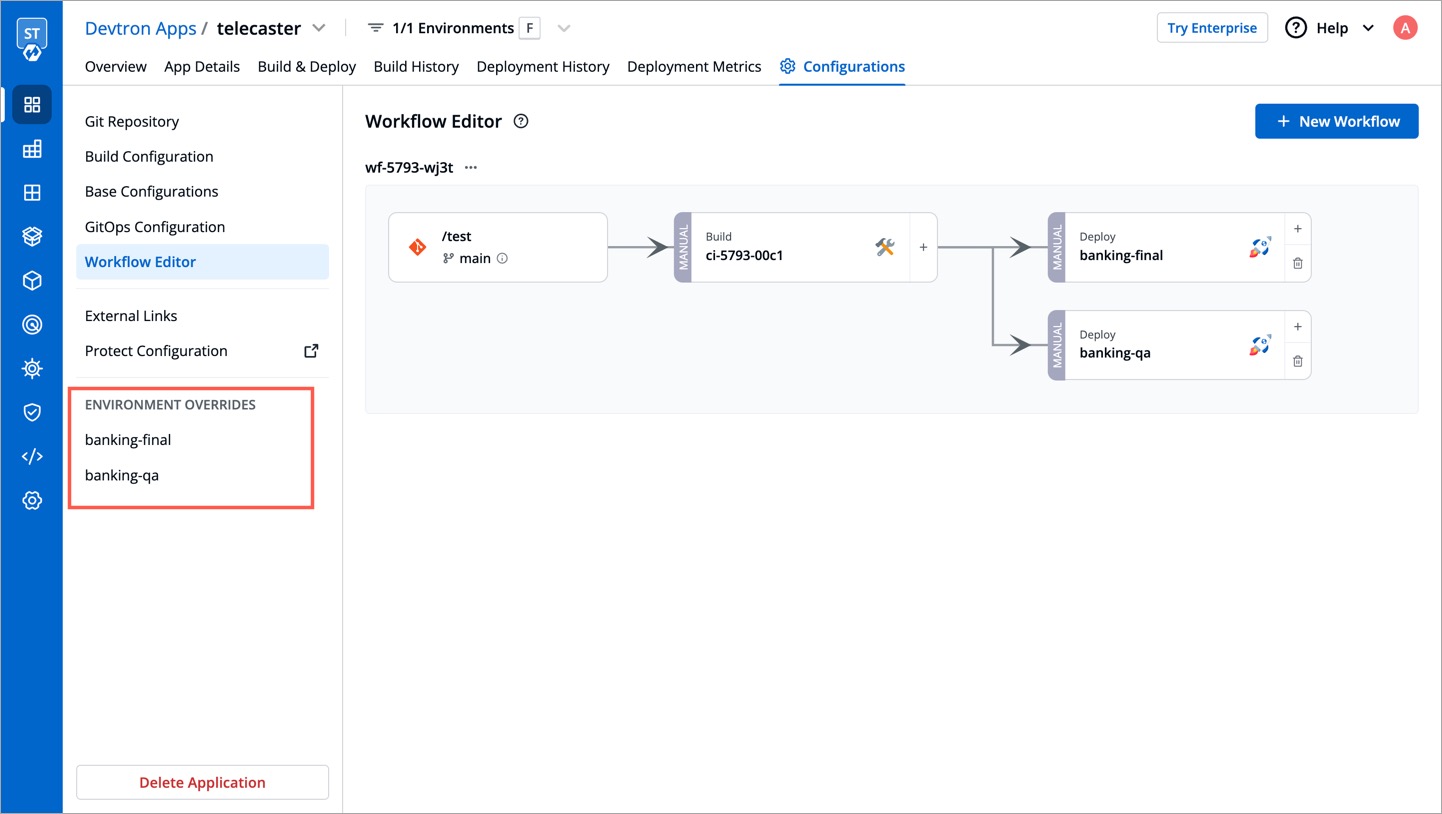This screenshot has width=1442, height=814.
Task: Open the Help dropdown chevron
Action: click(x=1366, y=28)
